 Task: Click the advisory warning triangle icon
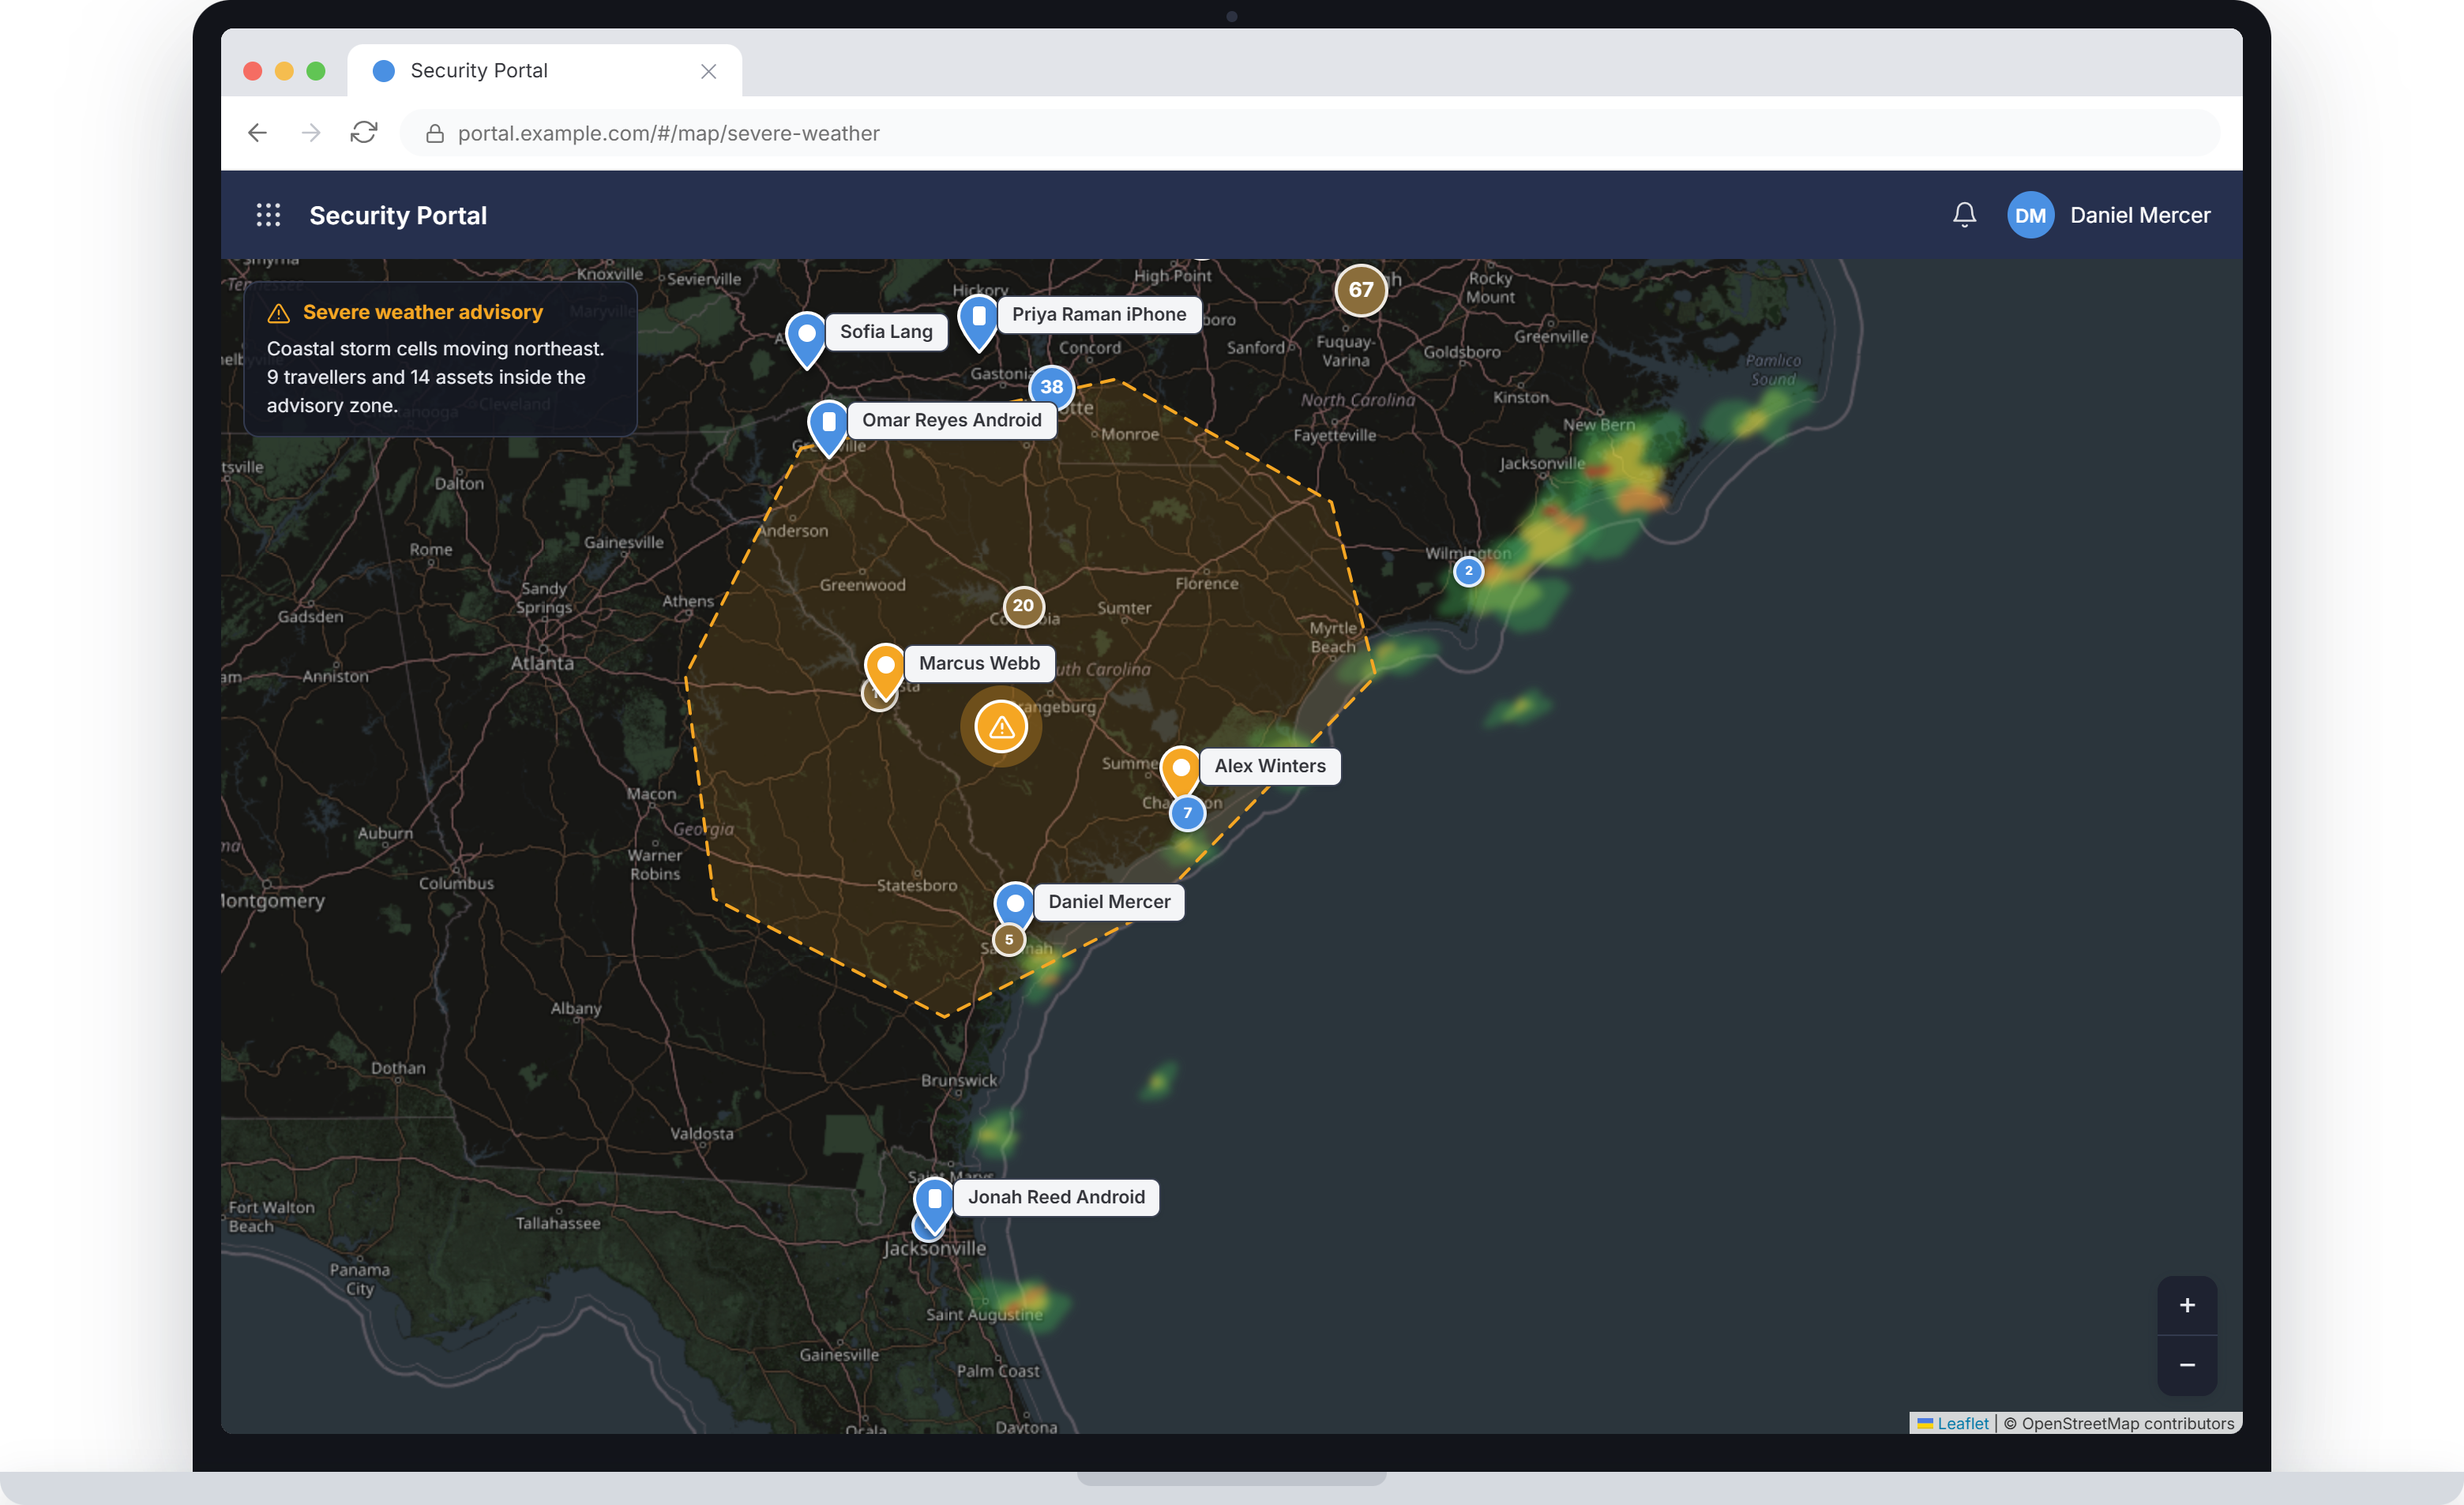(279, 313)
